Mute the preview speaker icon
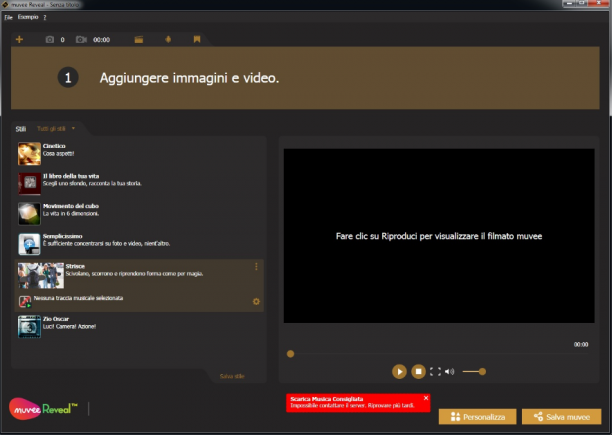Image resolution: width=612 pixels, height=435 pixels. pyautogui.click(x=450, y=371)
